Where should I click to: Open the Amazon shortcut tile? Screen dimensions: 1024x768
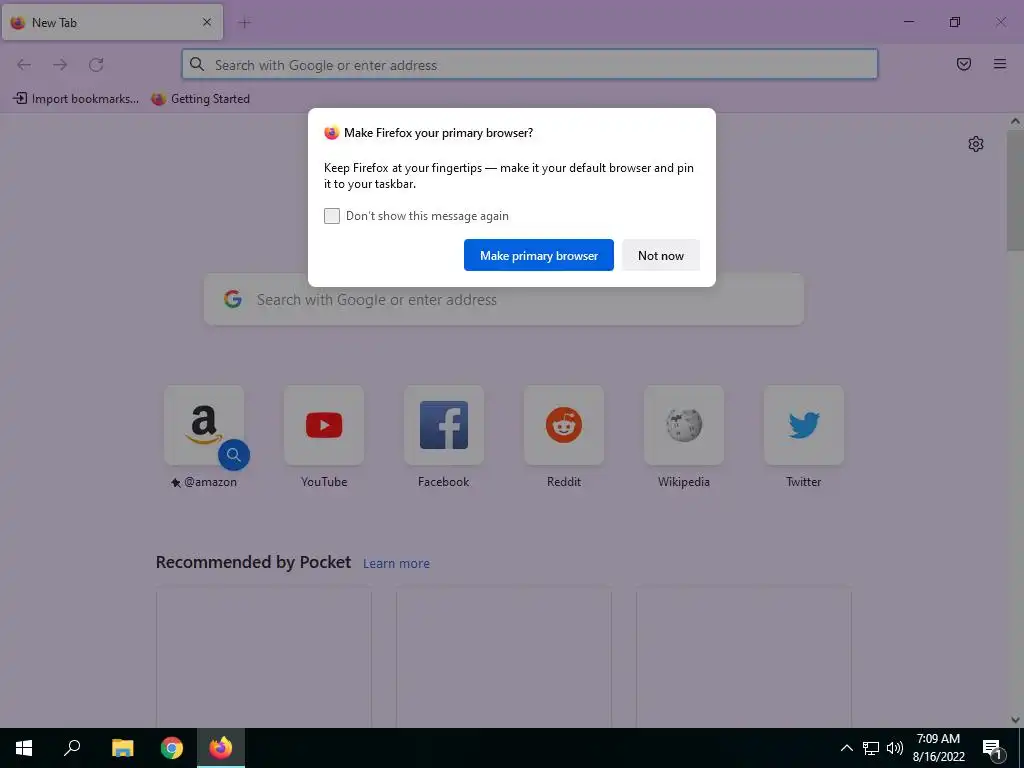(x=204, y=425)
